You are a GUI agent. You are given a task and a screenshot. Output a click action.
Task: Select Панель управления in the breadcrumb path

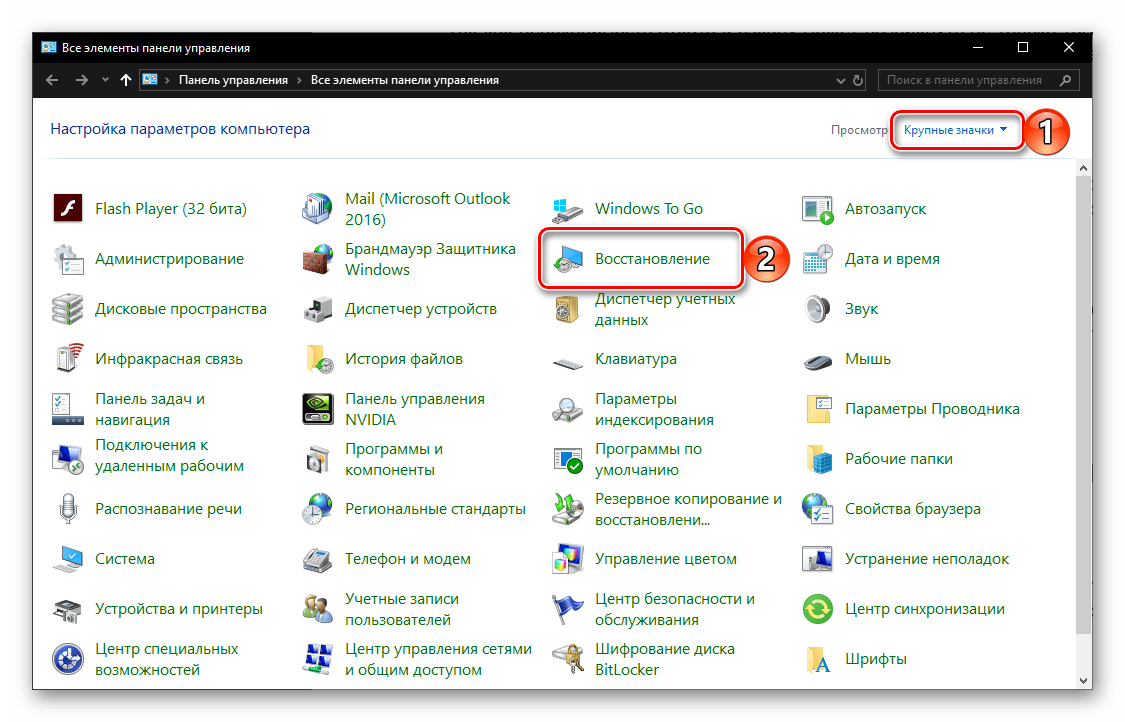233,80
